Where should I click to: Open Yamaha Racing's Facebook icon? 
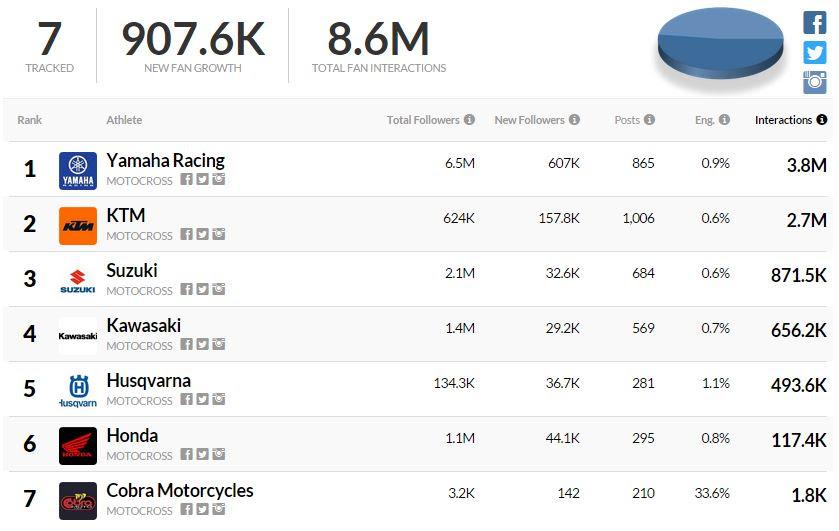click(x=186, y=180)
